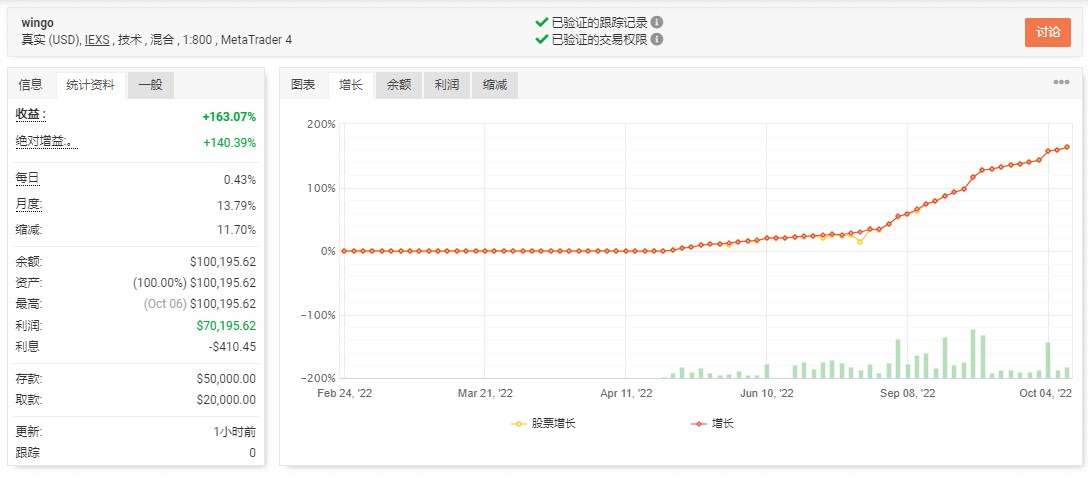This screenshot has width=1088, height=478.
Task: Click the green check next to 已验证的交易权限
Action: [x=542, y=40]
